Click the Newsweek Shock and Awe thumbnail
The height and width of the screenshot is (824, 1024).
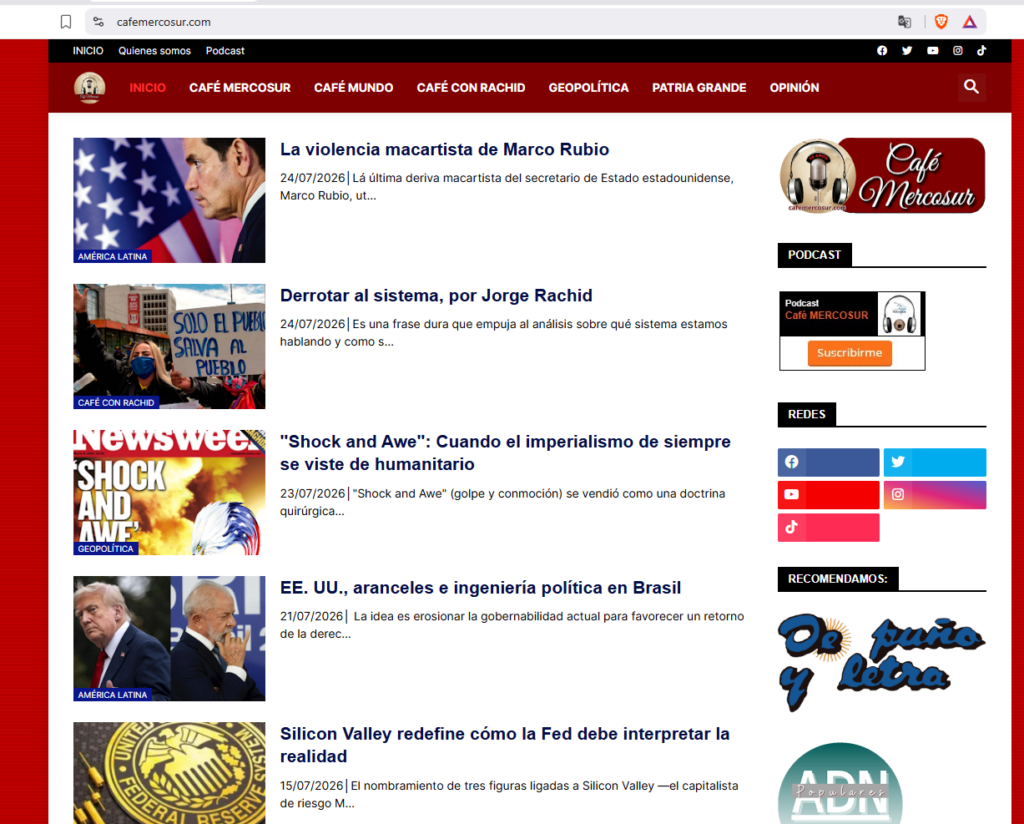coord(169,492)
